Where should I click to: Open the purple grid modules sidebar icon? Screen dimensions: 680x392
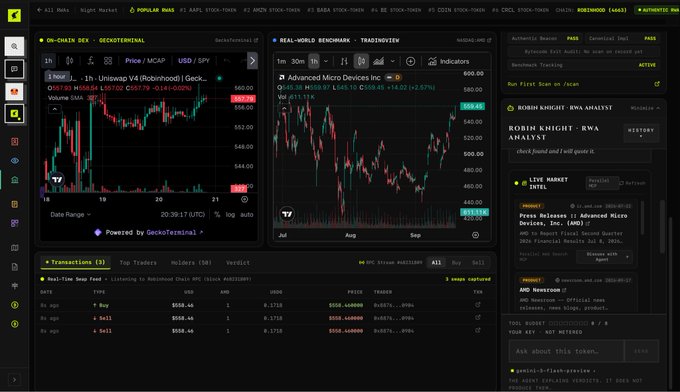click(15, 223)
